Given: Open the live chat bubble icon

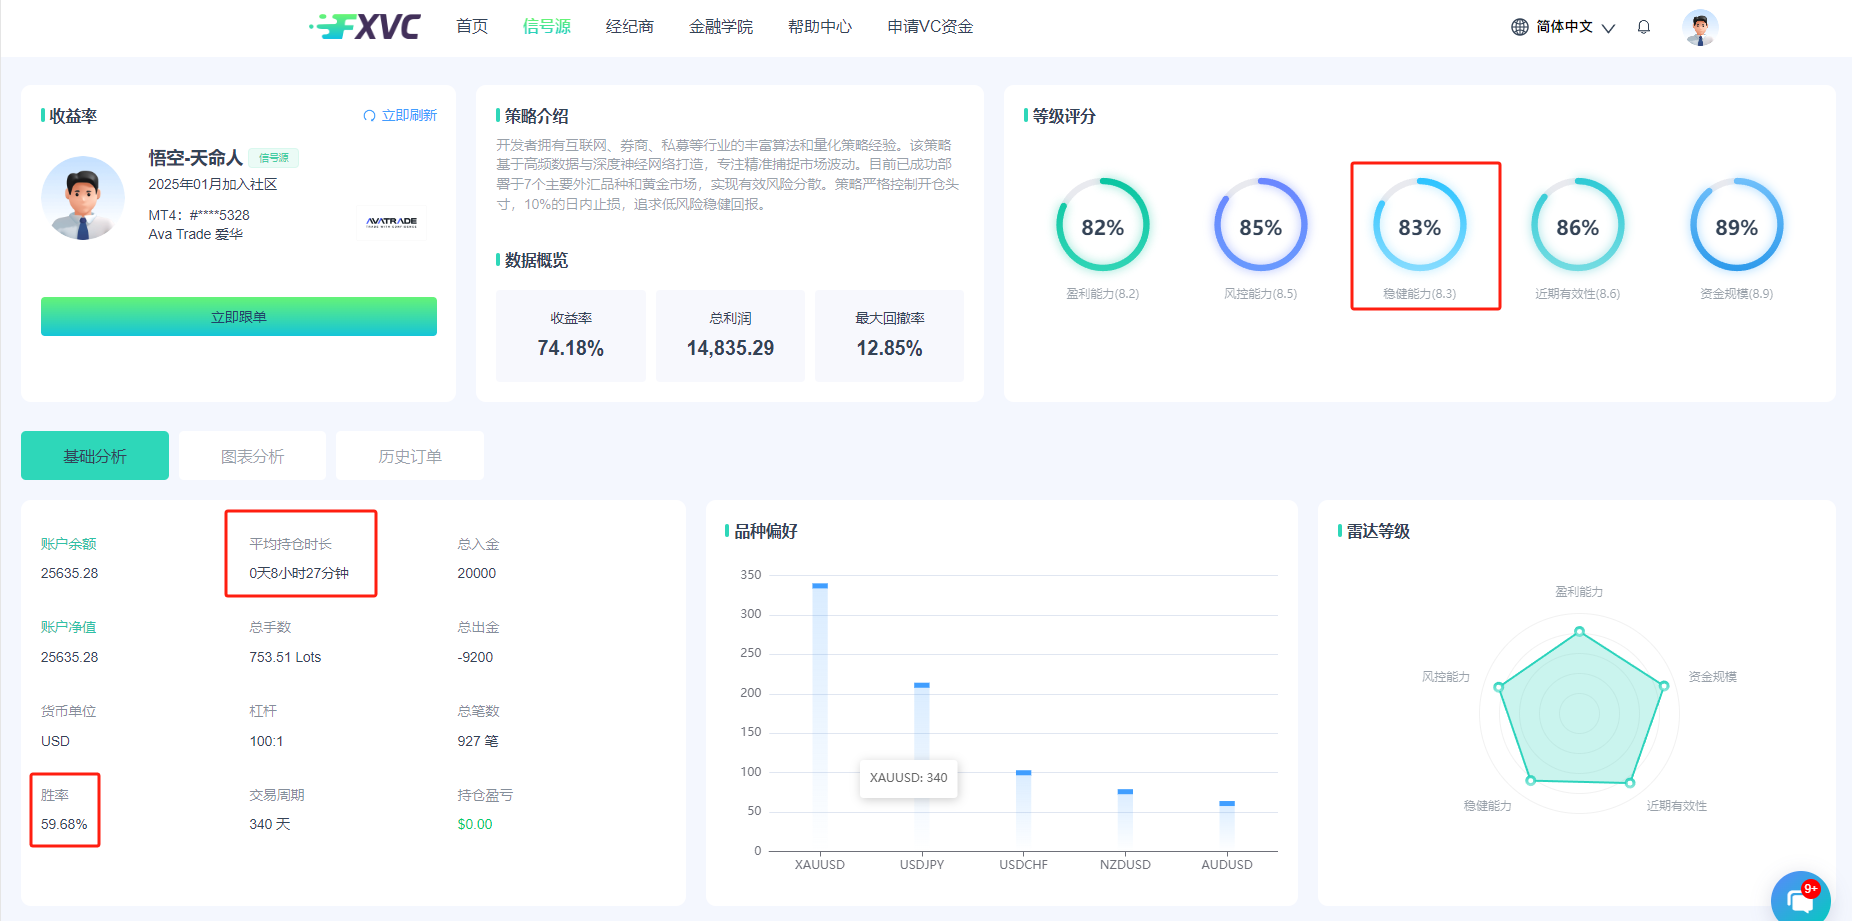Looking at the screenshot, I should (x=1800, y=899).
